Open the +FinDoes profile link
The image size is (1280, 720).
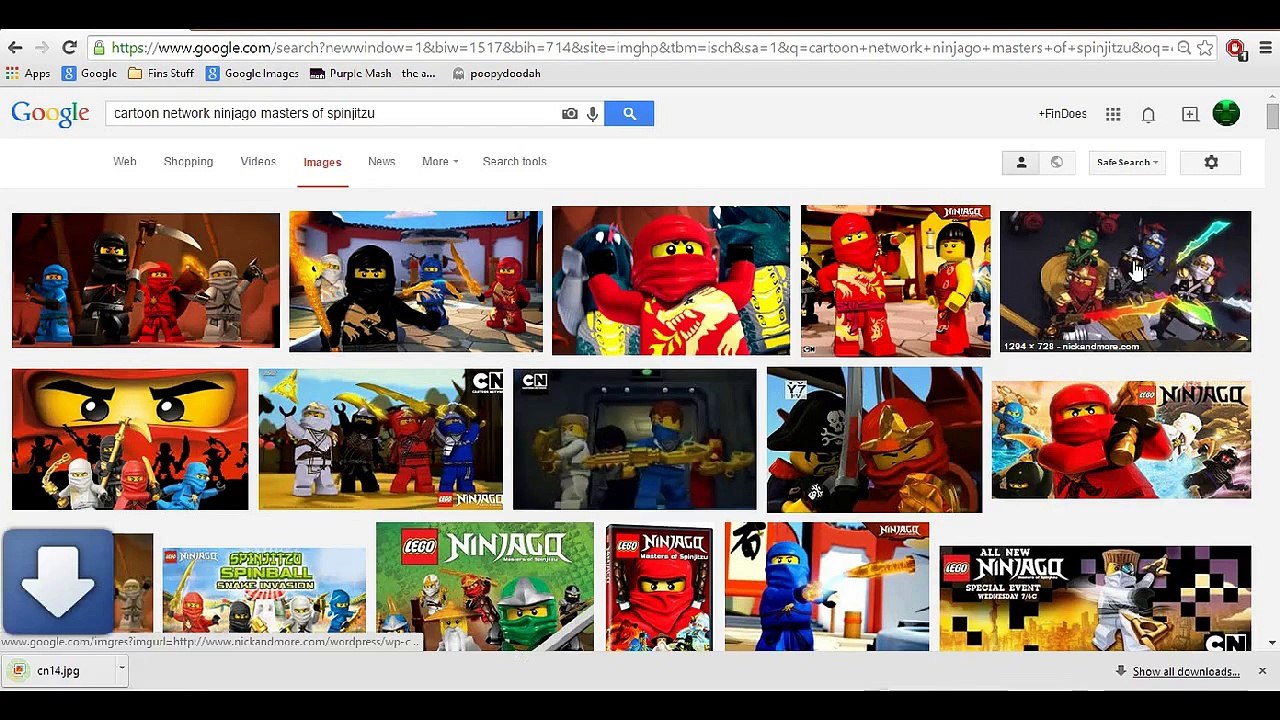(1062, 114)
